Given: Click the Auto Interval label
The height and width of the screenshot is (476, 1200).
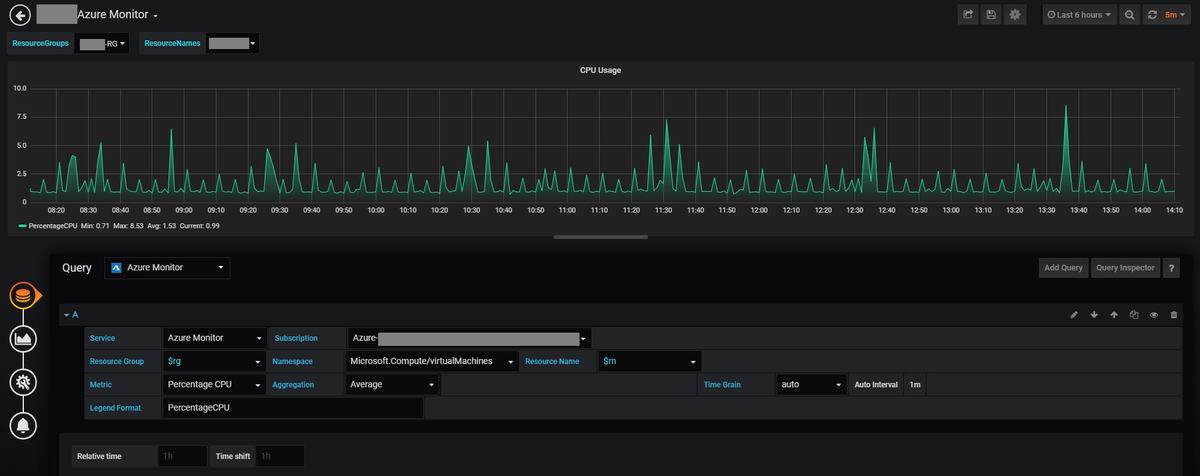Looking at the screenshot, I should point(876,383).
